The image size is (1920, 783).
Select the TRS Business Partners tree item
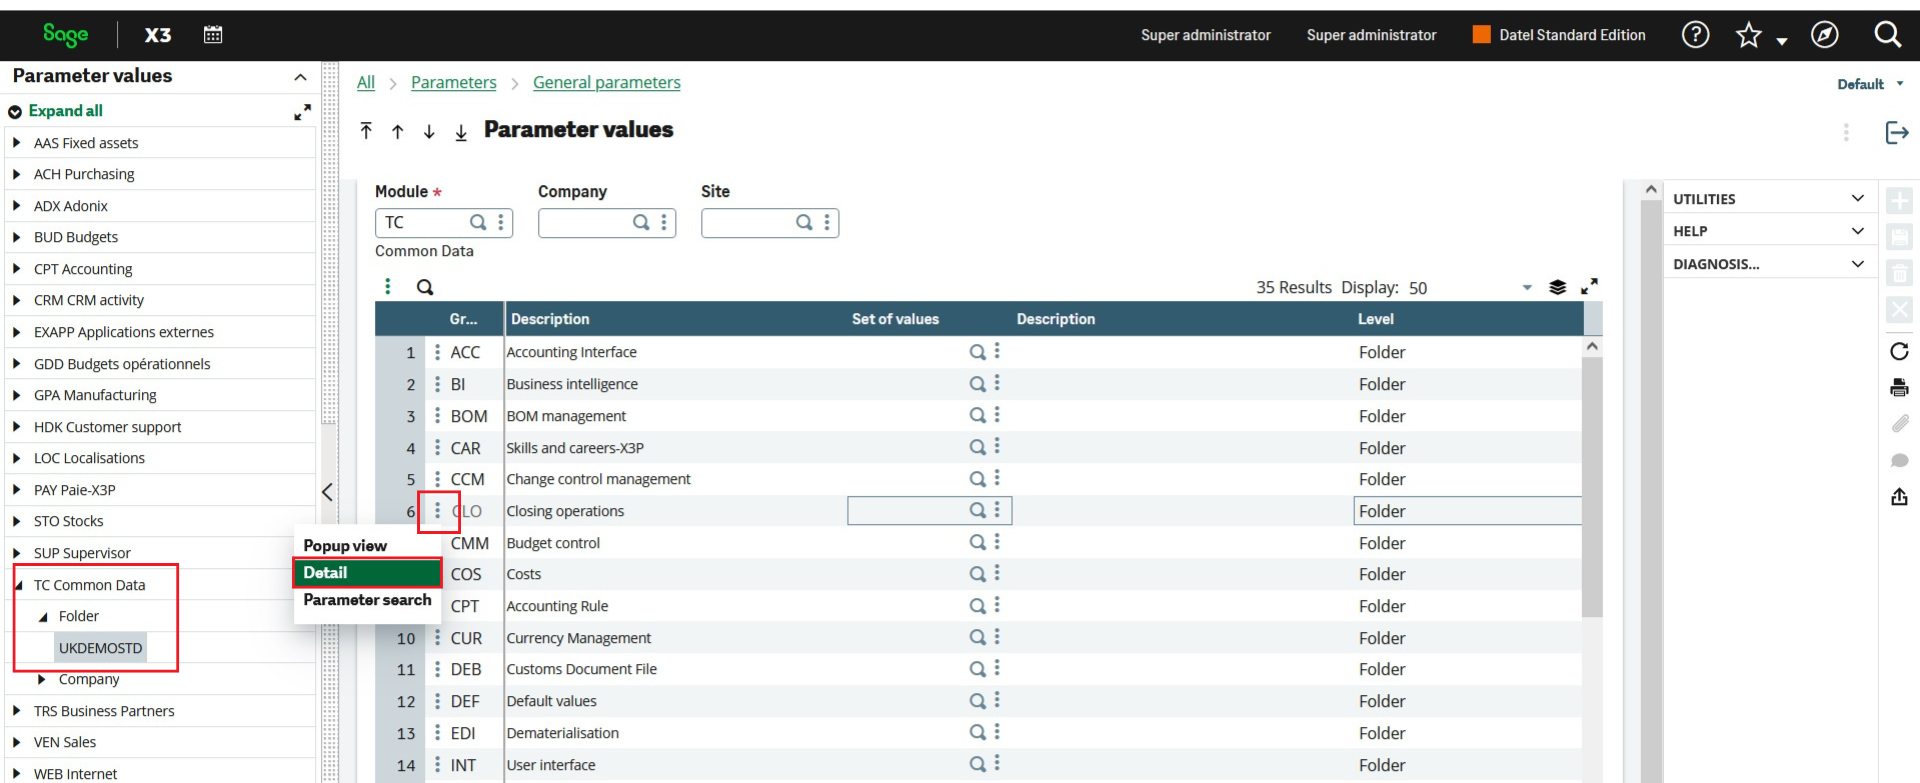coord(104,711)
